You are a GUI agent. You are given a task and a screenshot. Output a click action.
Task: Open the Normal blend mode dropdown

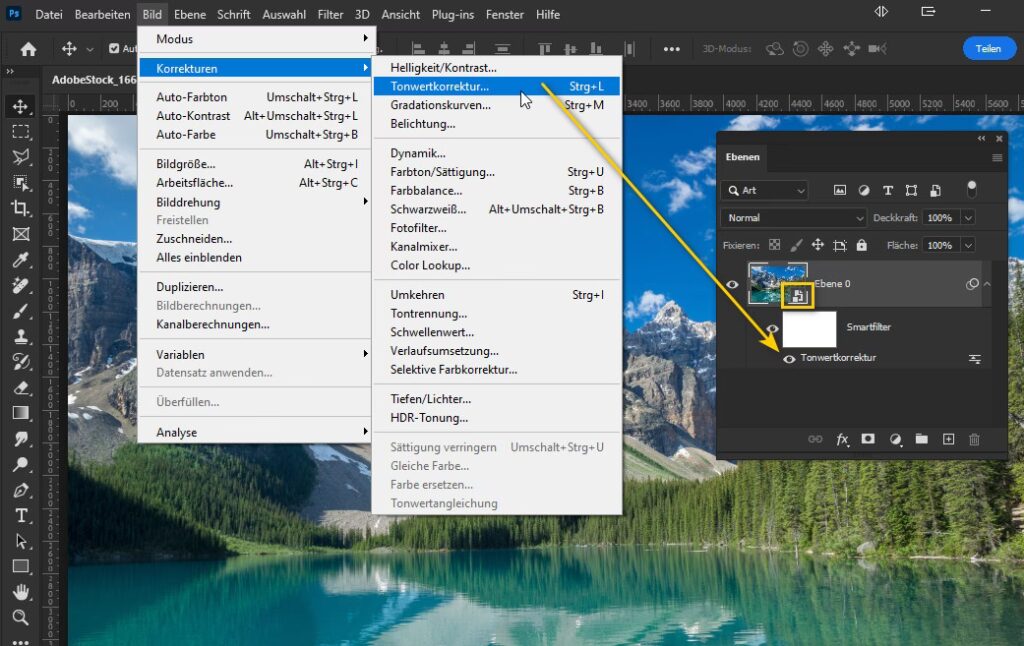794,218
